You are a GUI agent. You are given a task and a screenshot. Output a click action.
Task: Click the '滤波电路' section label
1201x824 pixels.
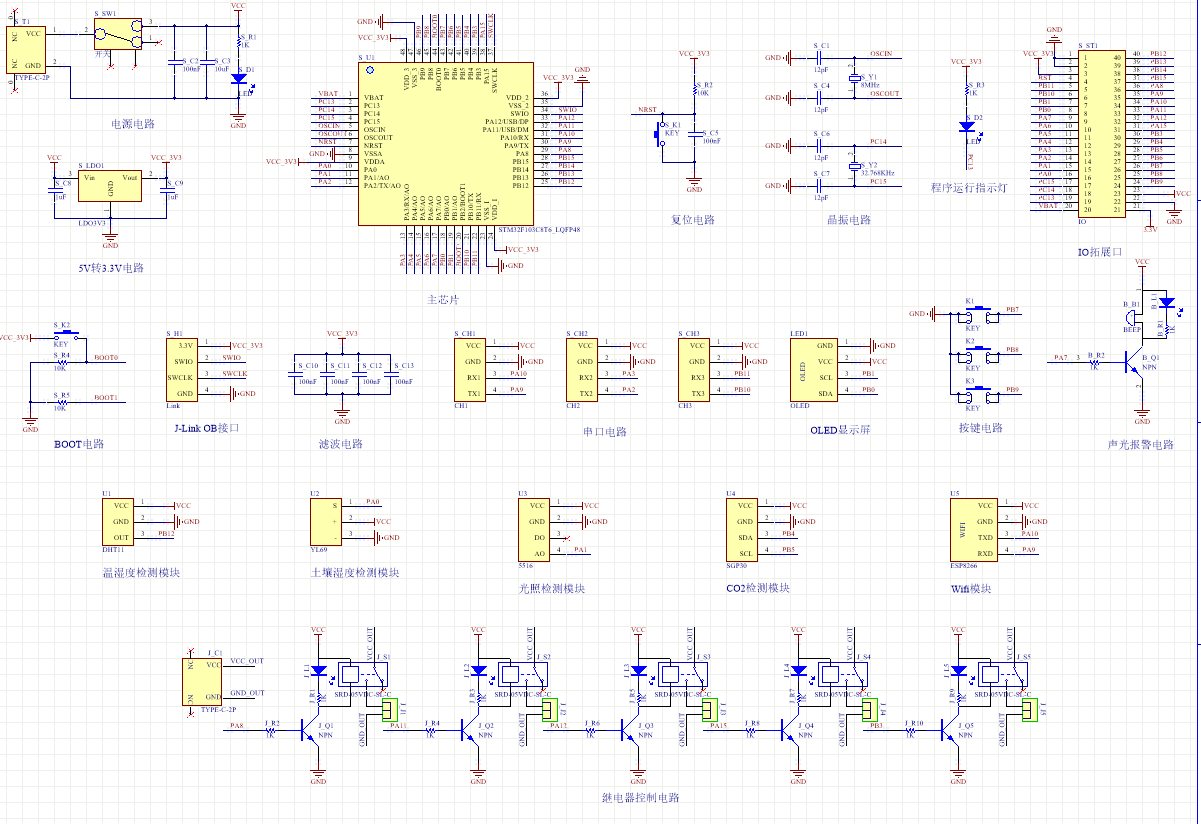point(342,443)
